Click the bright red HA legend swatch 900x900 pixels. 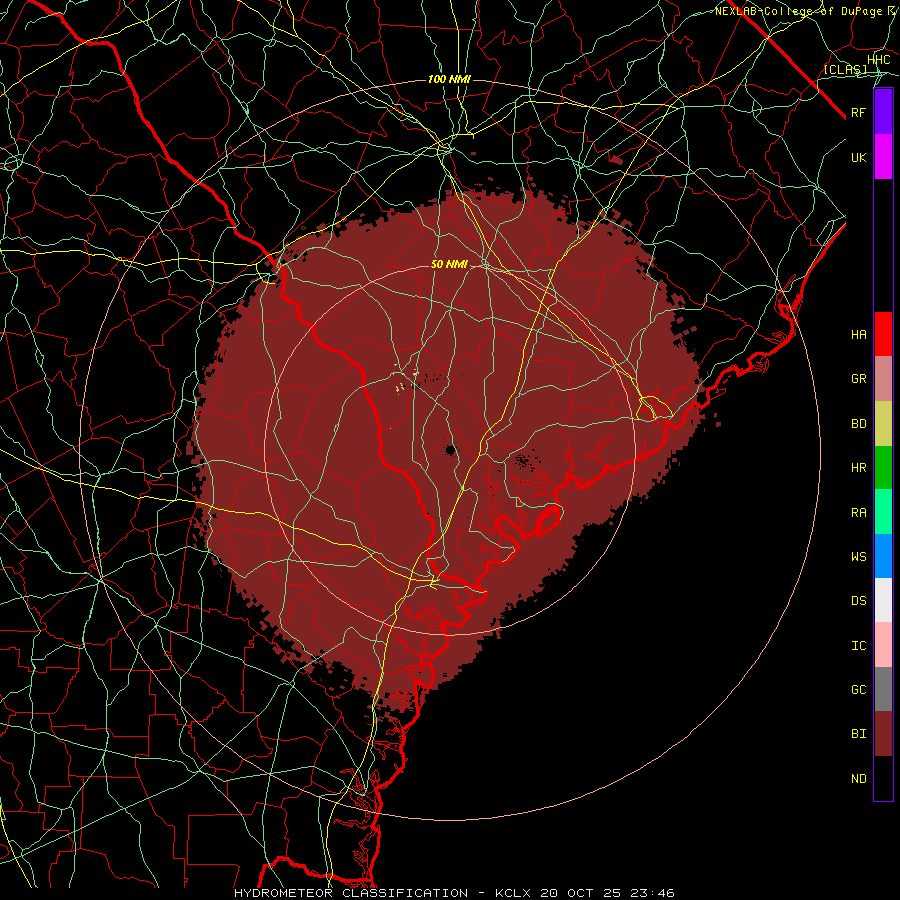(883, 334)
